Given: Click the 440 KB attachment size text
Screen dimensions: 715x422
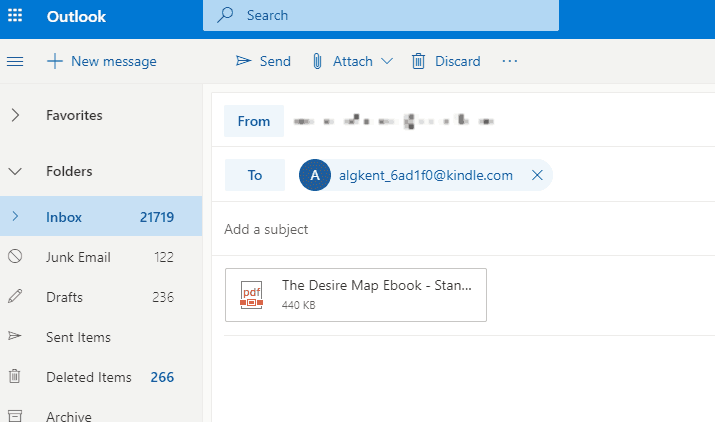Looking at the screenshot, I should point(299,305).
